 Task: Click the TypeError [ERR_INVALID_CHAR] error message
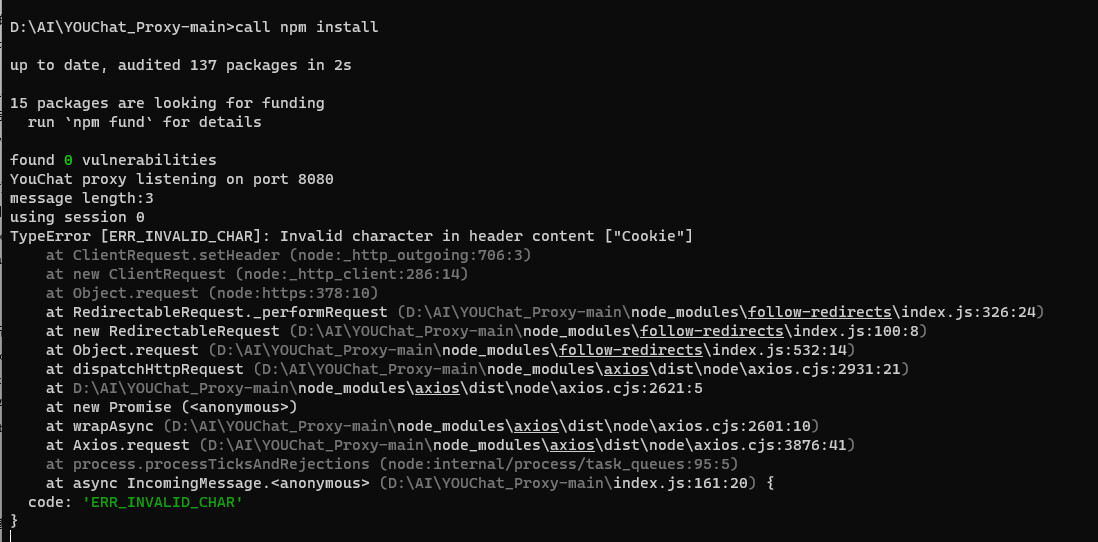point(351,236)
